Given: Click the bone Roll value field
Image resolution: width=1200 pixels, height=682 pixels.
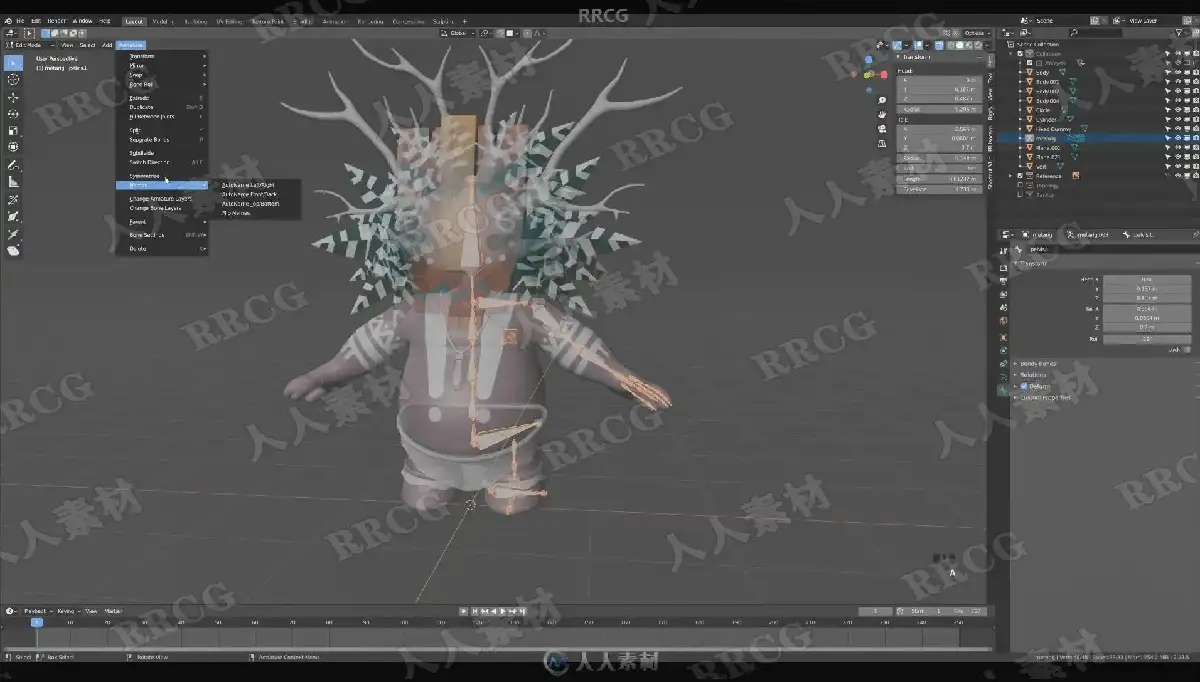Looking at the screenshot, I should click(x=1145, y=339).
